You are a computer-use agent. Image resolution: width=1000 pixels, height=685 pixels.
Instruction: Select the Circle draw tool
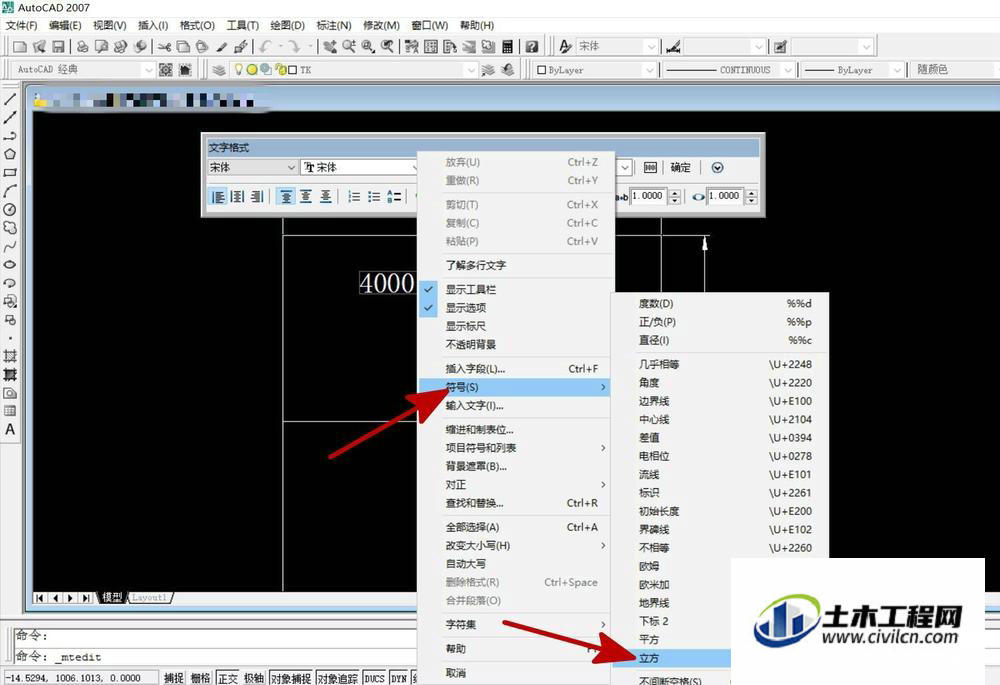[x=10, y=209]
